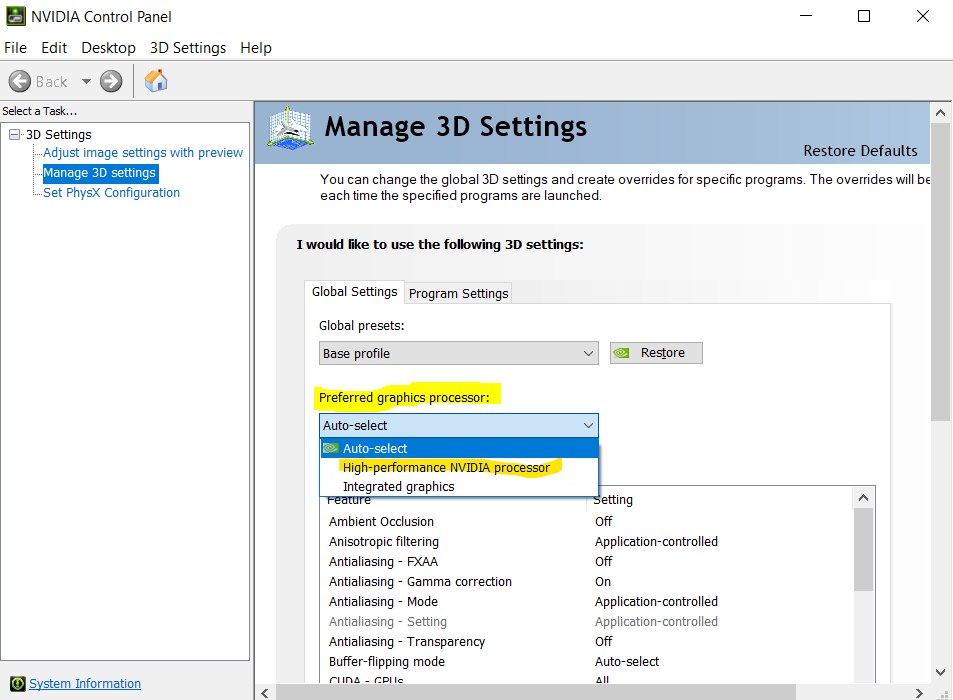Click the Off value for Ambient Occlusion
Viewport: 953px width, 700px height.
[x=604, y=521]
